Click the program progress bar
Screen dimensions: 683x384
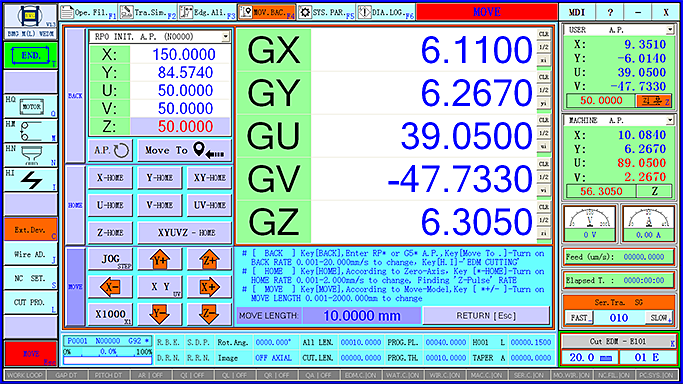pos(108,360)
